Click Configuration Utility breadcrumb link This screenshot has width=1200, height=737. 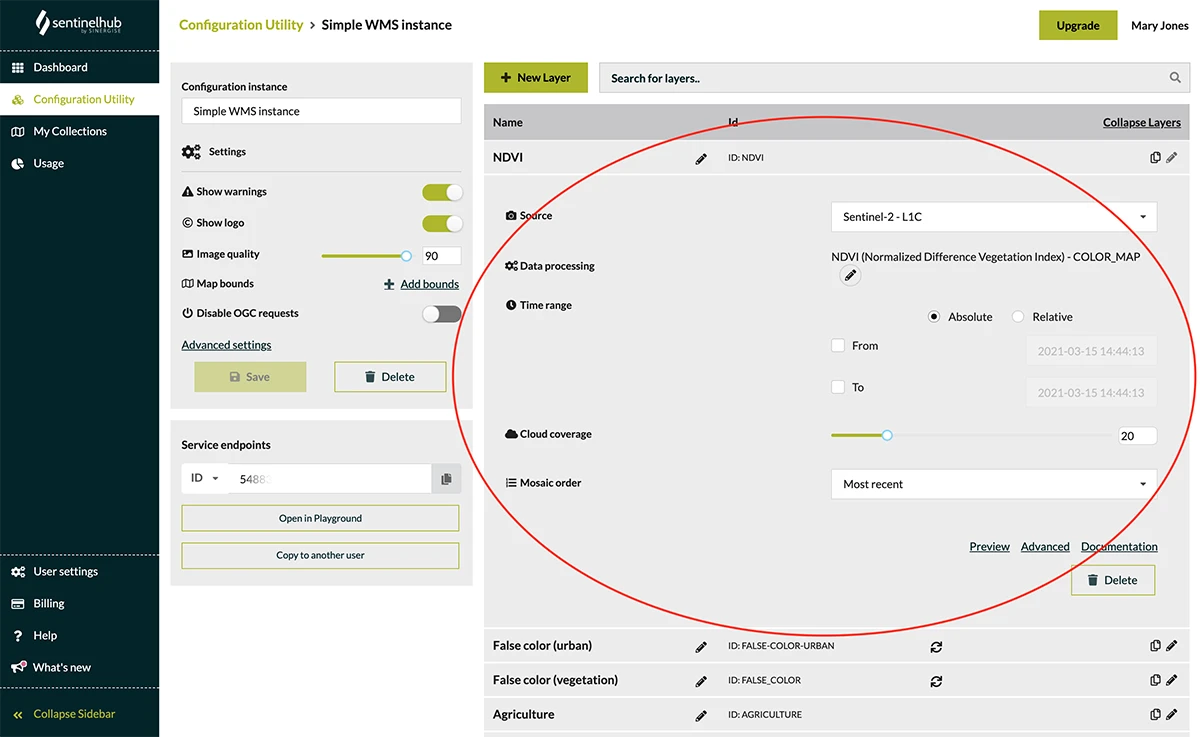pyautogui.click(x=241, y=25)
